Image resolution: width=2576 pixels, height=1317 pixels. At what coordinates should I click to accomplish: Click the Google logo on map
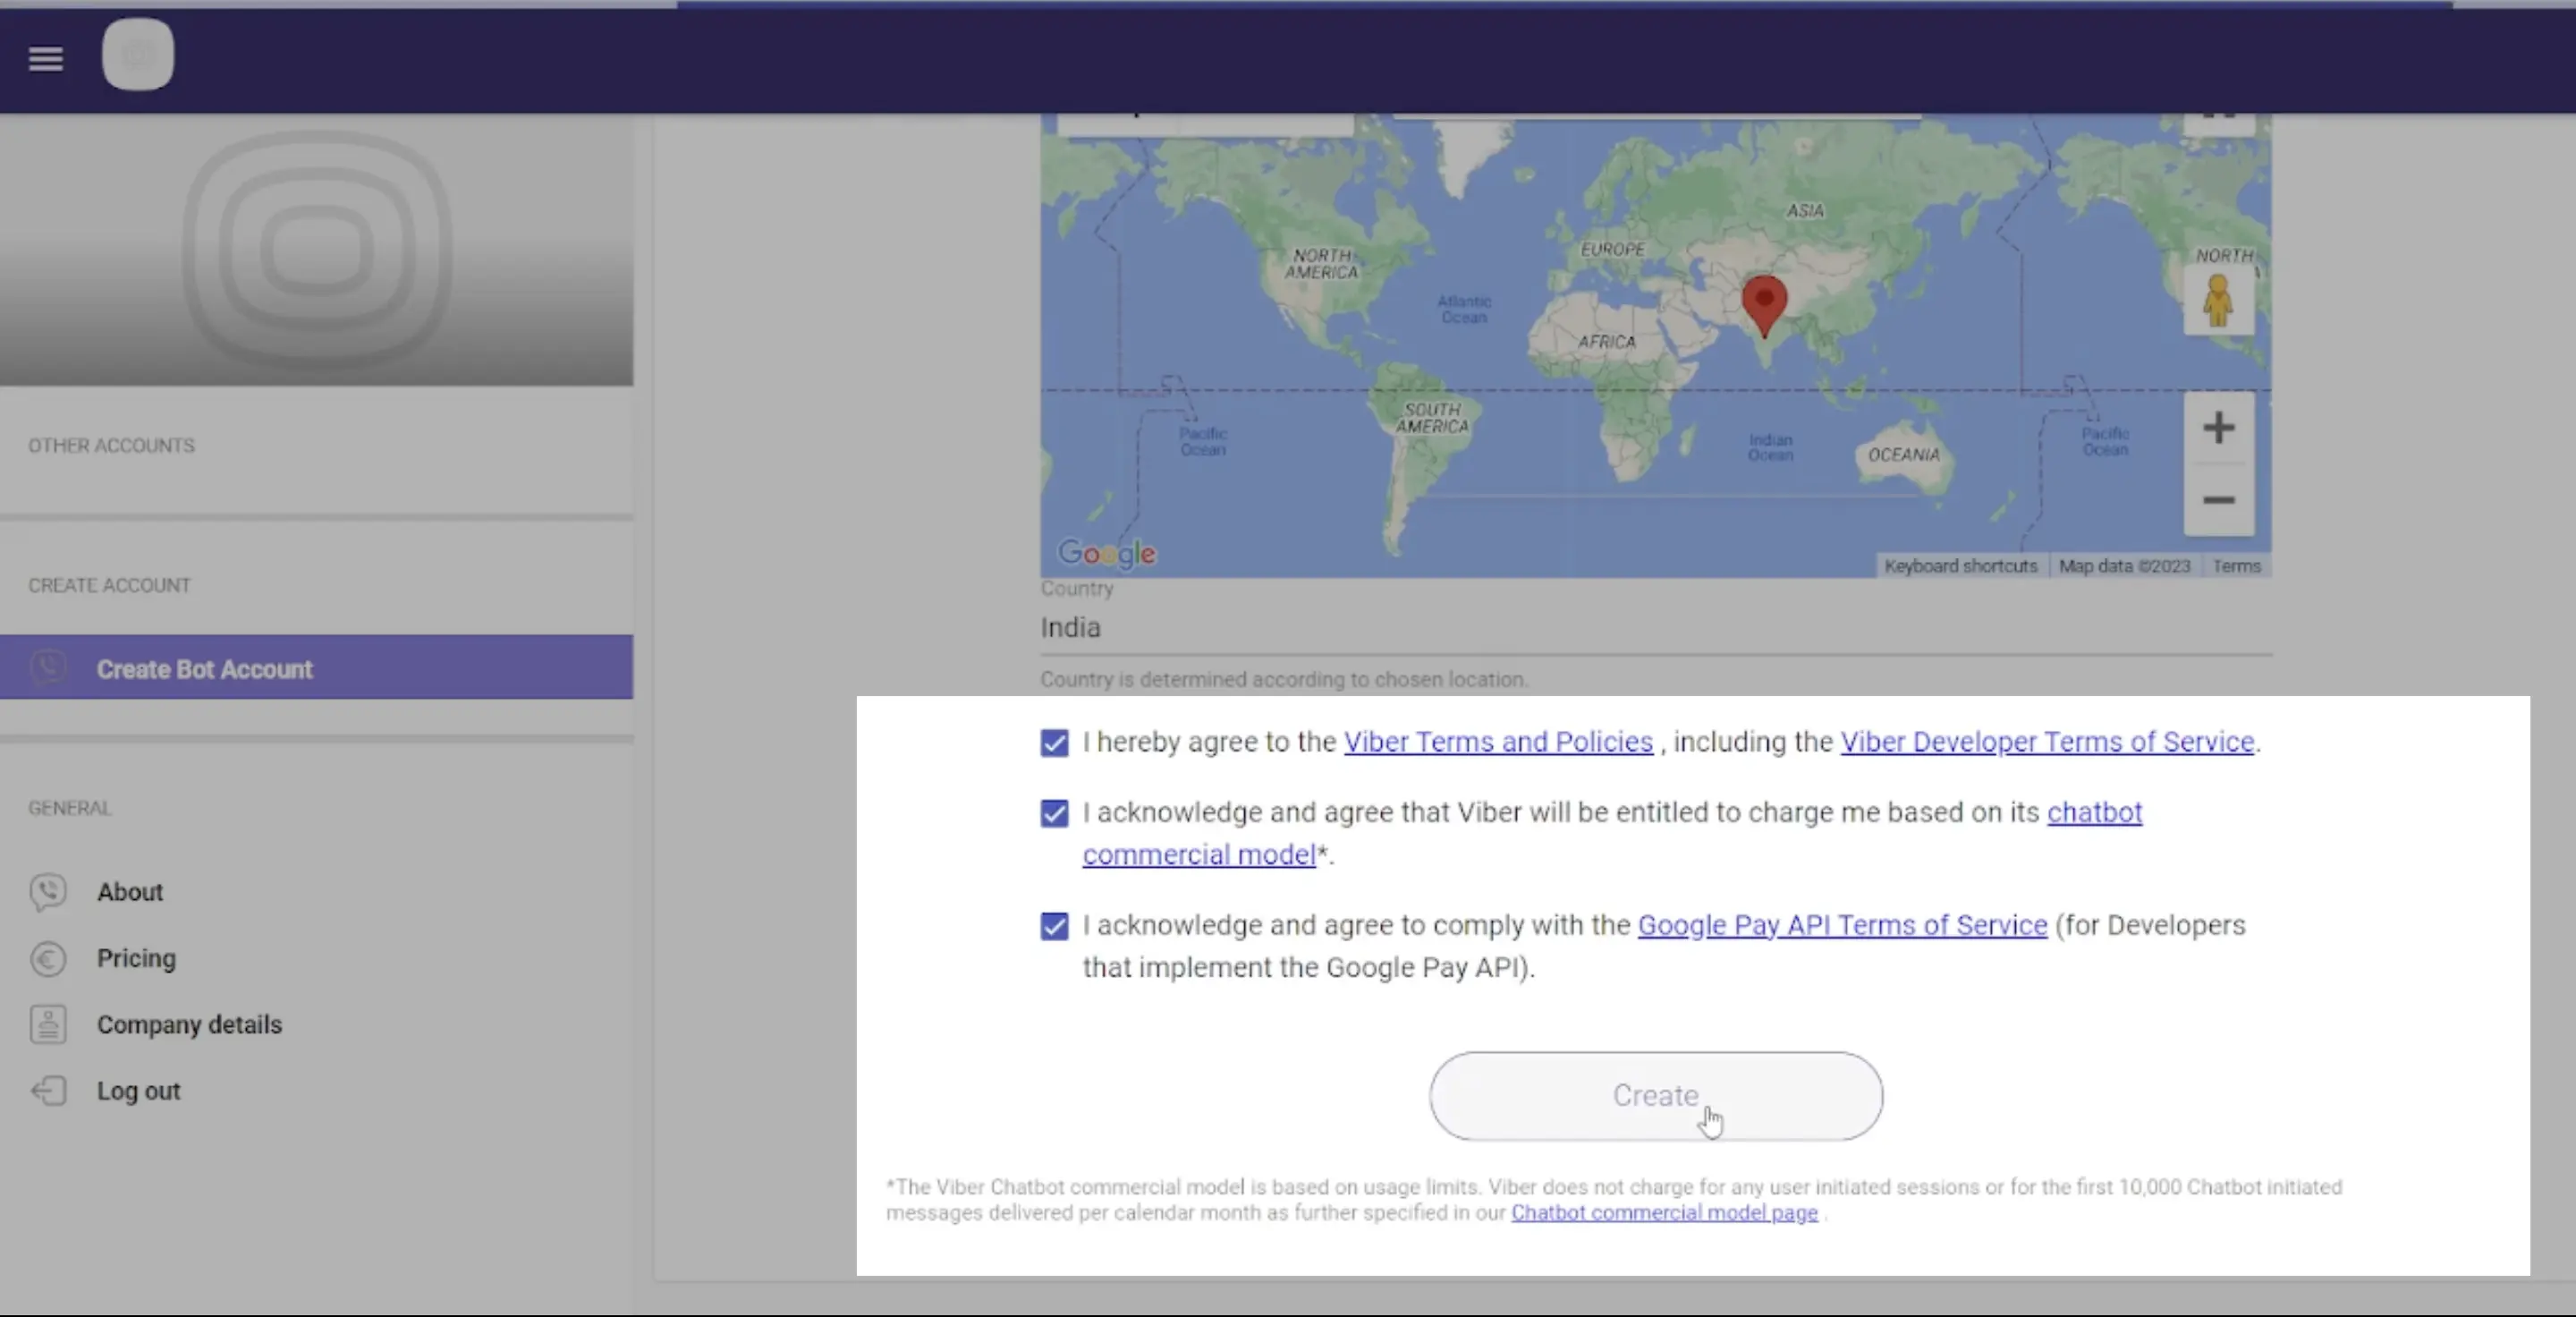tap(1107, 553)
